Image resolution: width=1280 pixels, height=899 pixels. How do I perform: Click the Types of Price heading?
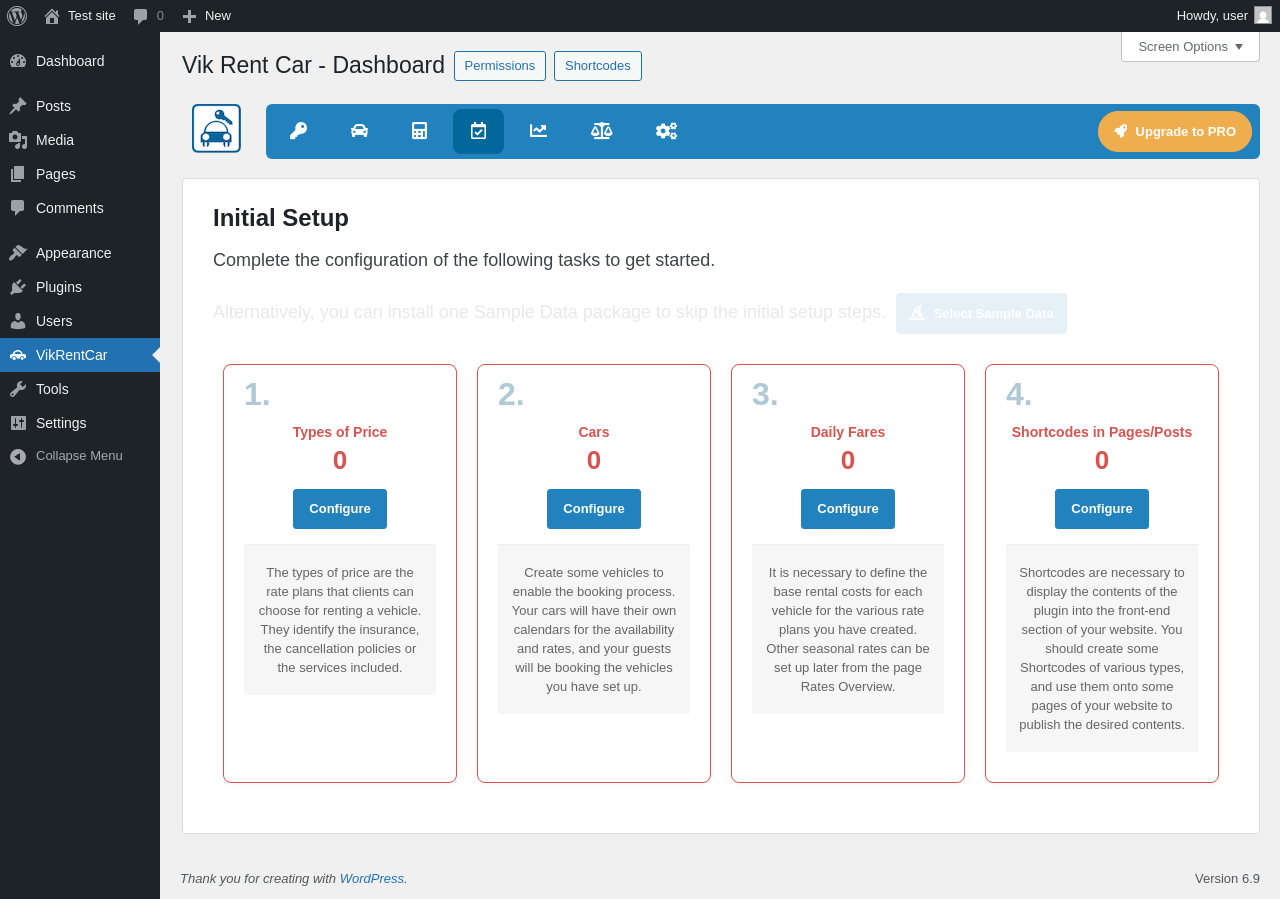pos(340,432)
